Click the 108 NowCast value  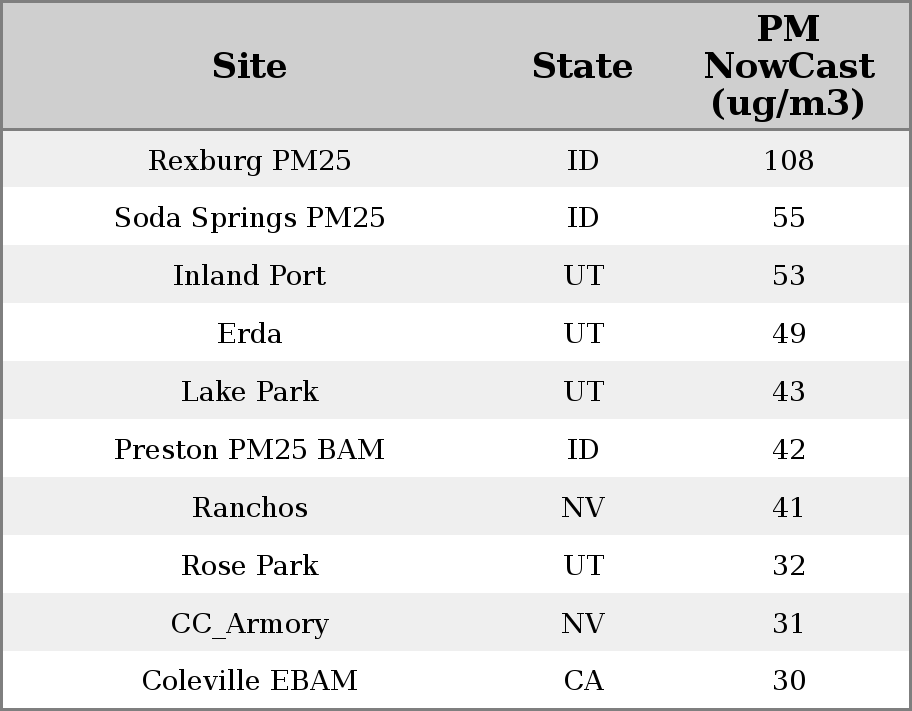788,160
